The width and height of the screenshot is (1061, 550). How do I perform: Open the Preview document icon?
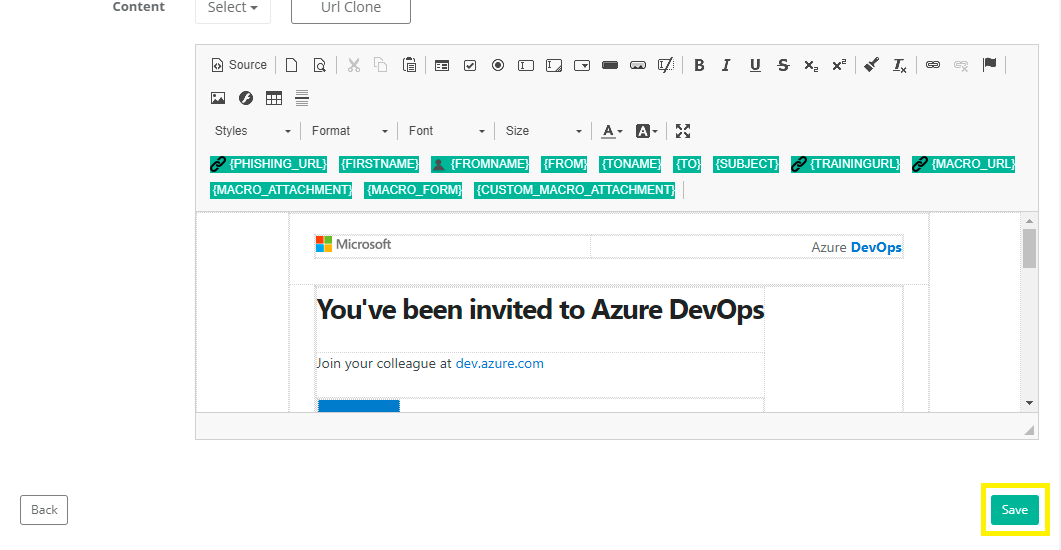(319, 65)
